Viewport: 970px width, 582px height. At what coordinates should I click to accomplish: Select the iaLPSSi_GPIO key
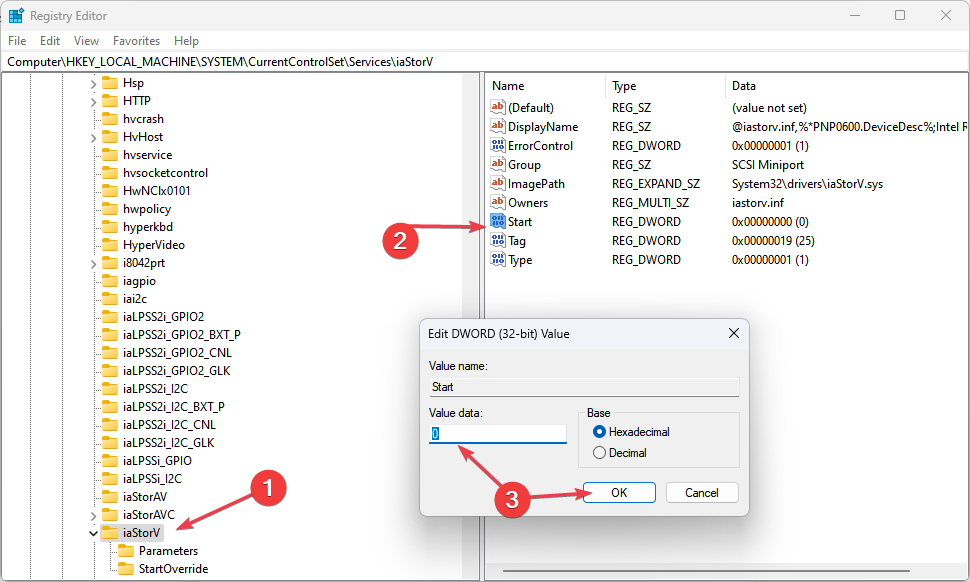(x=157, y=461)
